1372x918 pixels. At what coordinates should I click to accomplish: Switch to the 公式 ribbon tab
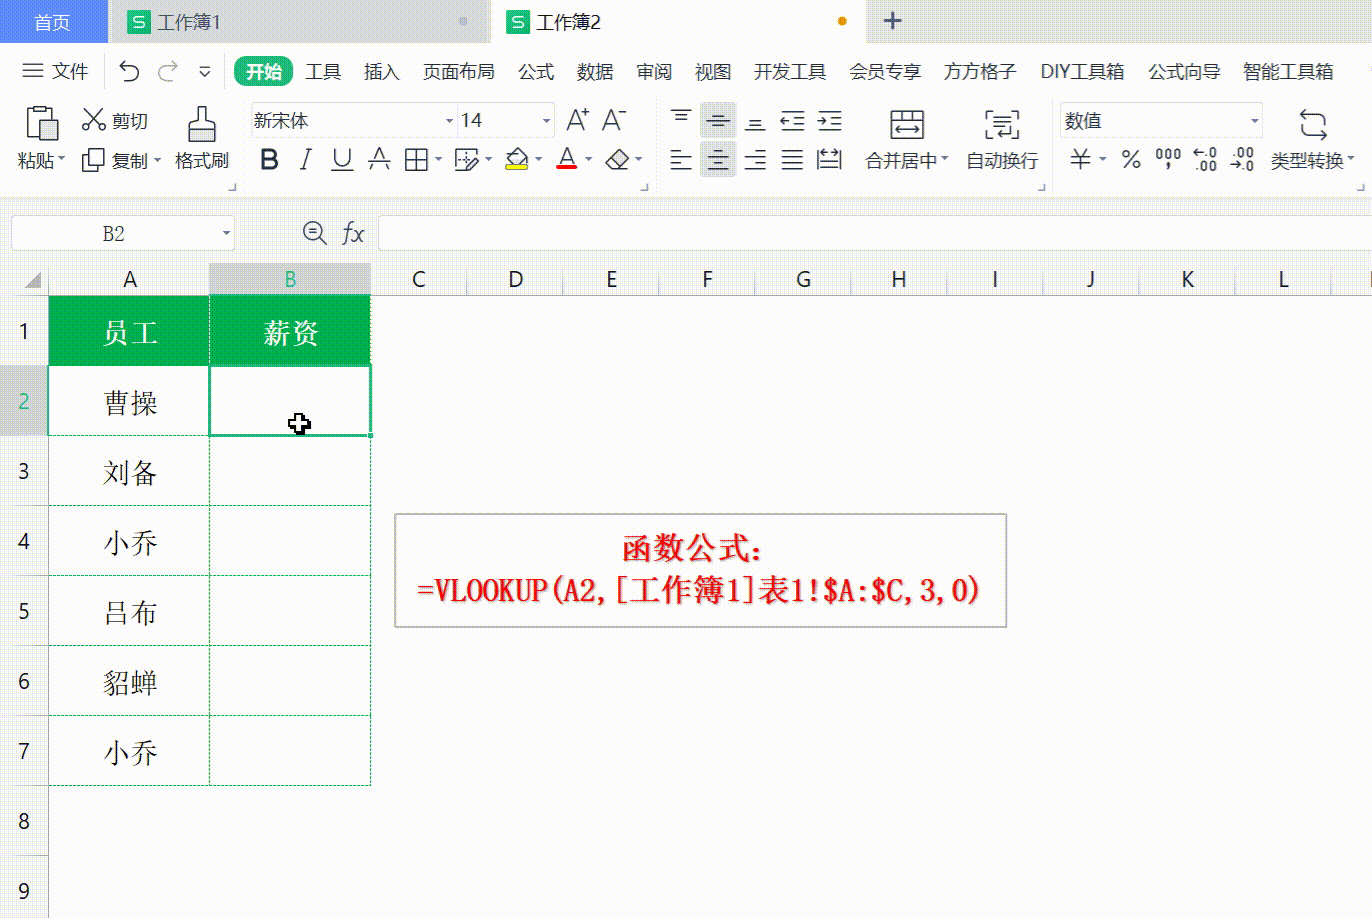[x=536, y=71]
